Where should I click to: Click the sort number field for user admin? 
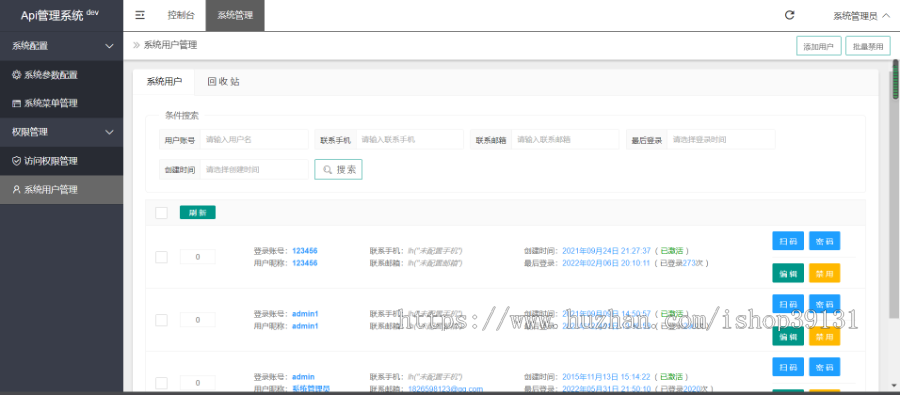click(197, 383)
